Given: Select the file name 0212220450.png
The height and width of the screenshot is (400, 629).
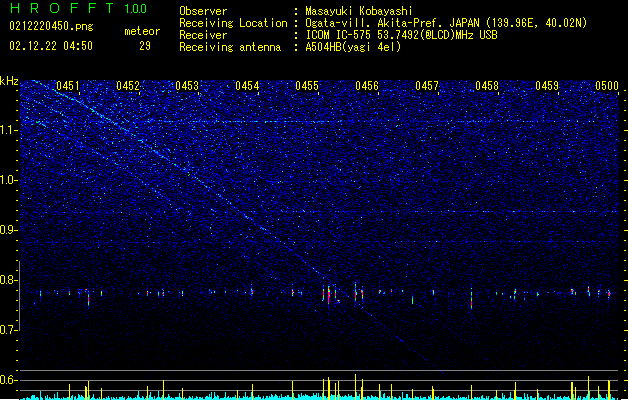Looking at the screenshot, I should pos(51,26).
